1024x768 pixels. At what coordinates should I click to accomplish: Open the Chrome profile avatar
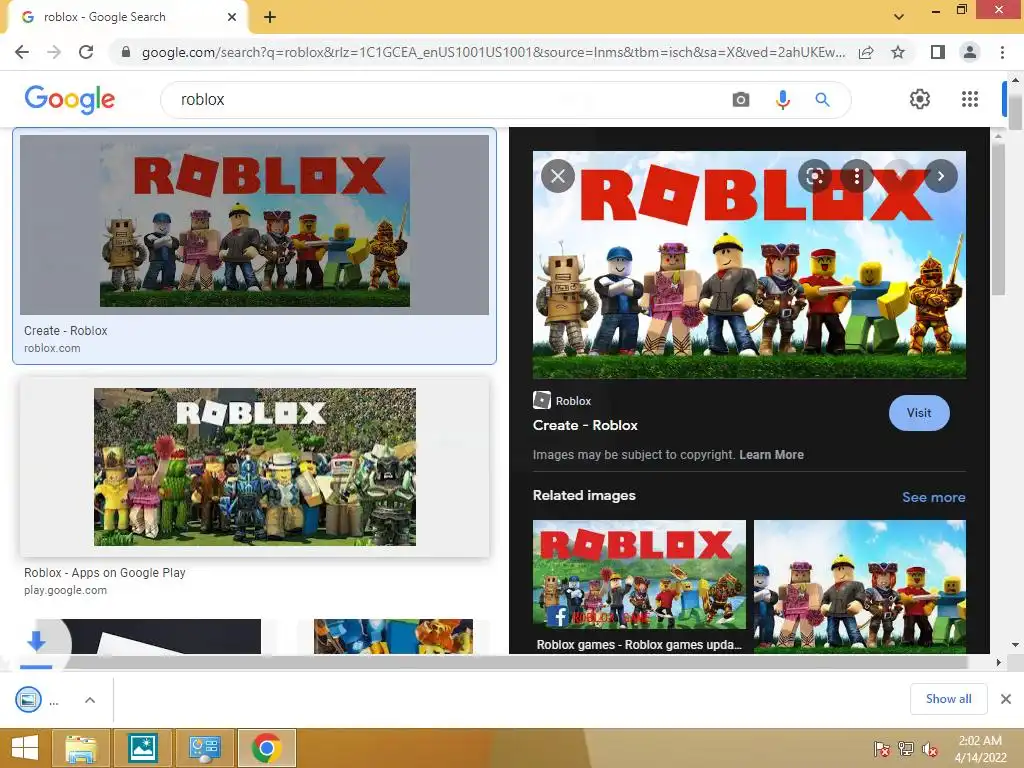coord(970,52)
